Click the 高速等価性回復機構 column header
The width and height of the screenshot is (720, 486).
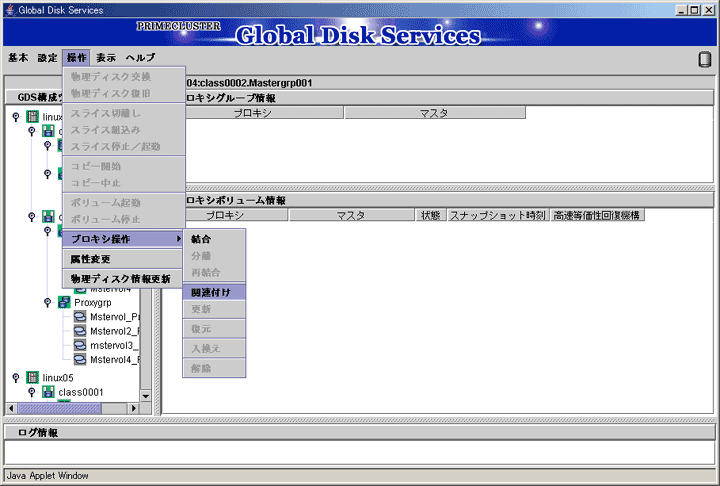597,215
